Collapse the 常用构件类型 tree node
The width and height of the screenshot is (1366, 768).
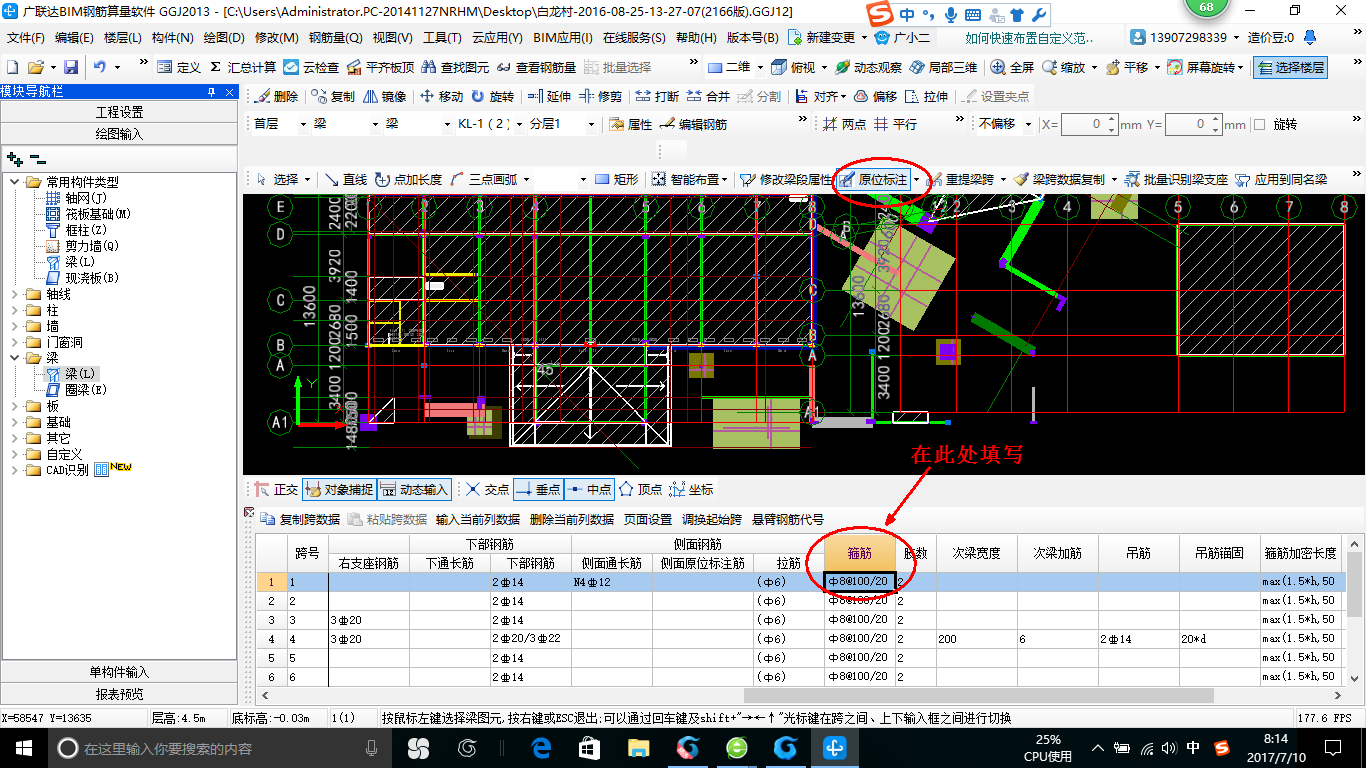click(x=14, y=182)
